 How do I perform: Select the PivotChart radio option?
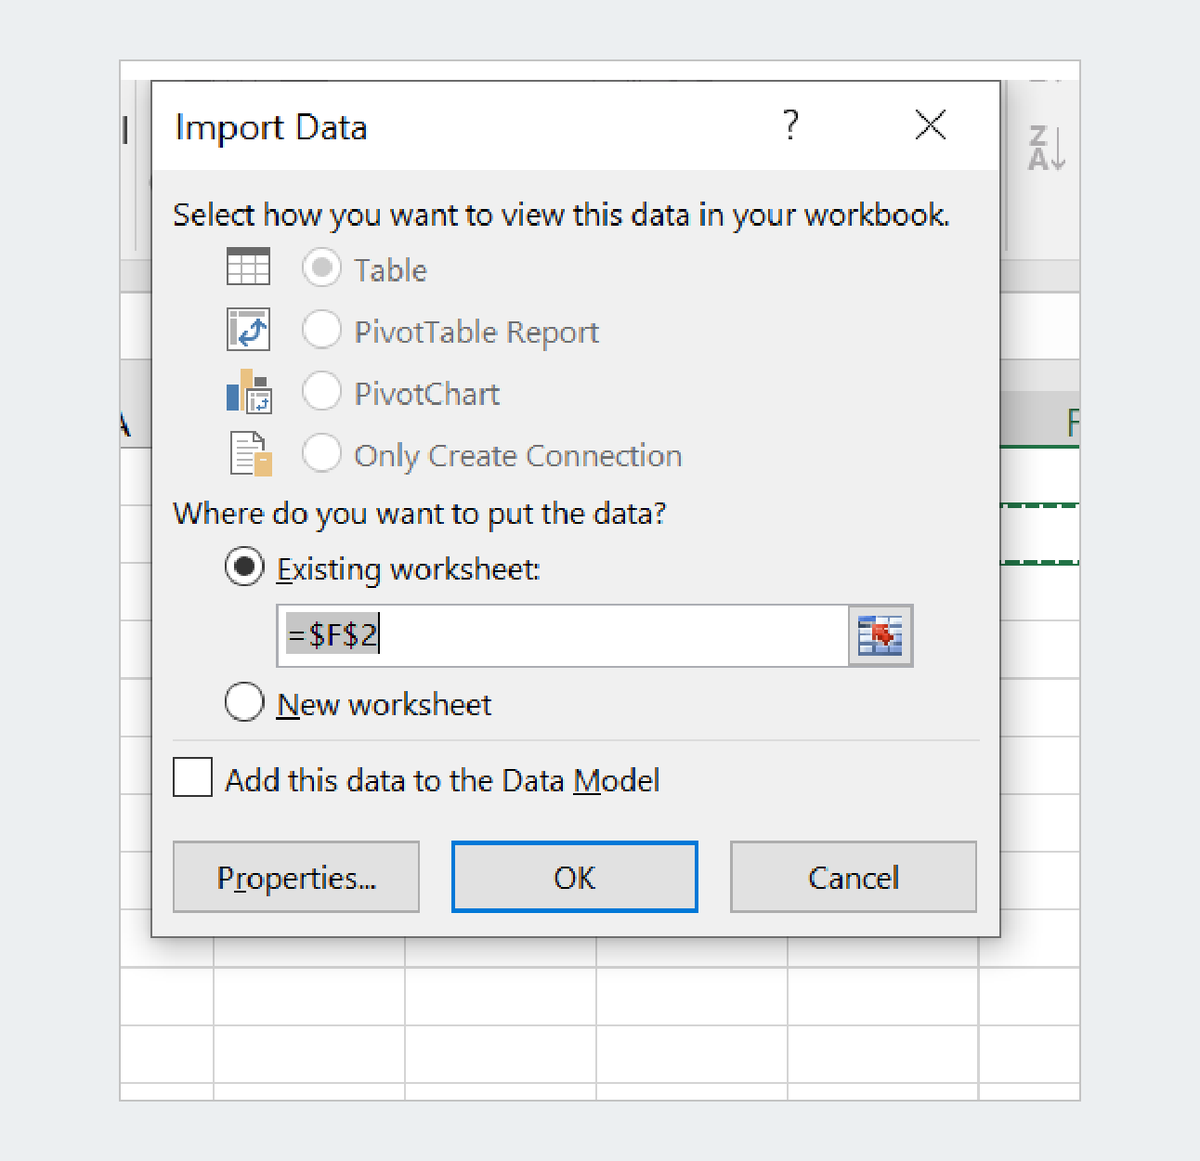(x=321, y=391)
